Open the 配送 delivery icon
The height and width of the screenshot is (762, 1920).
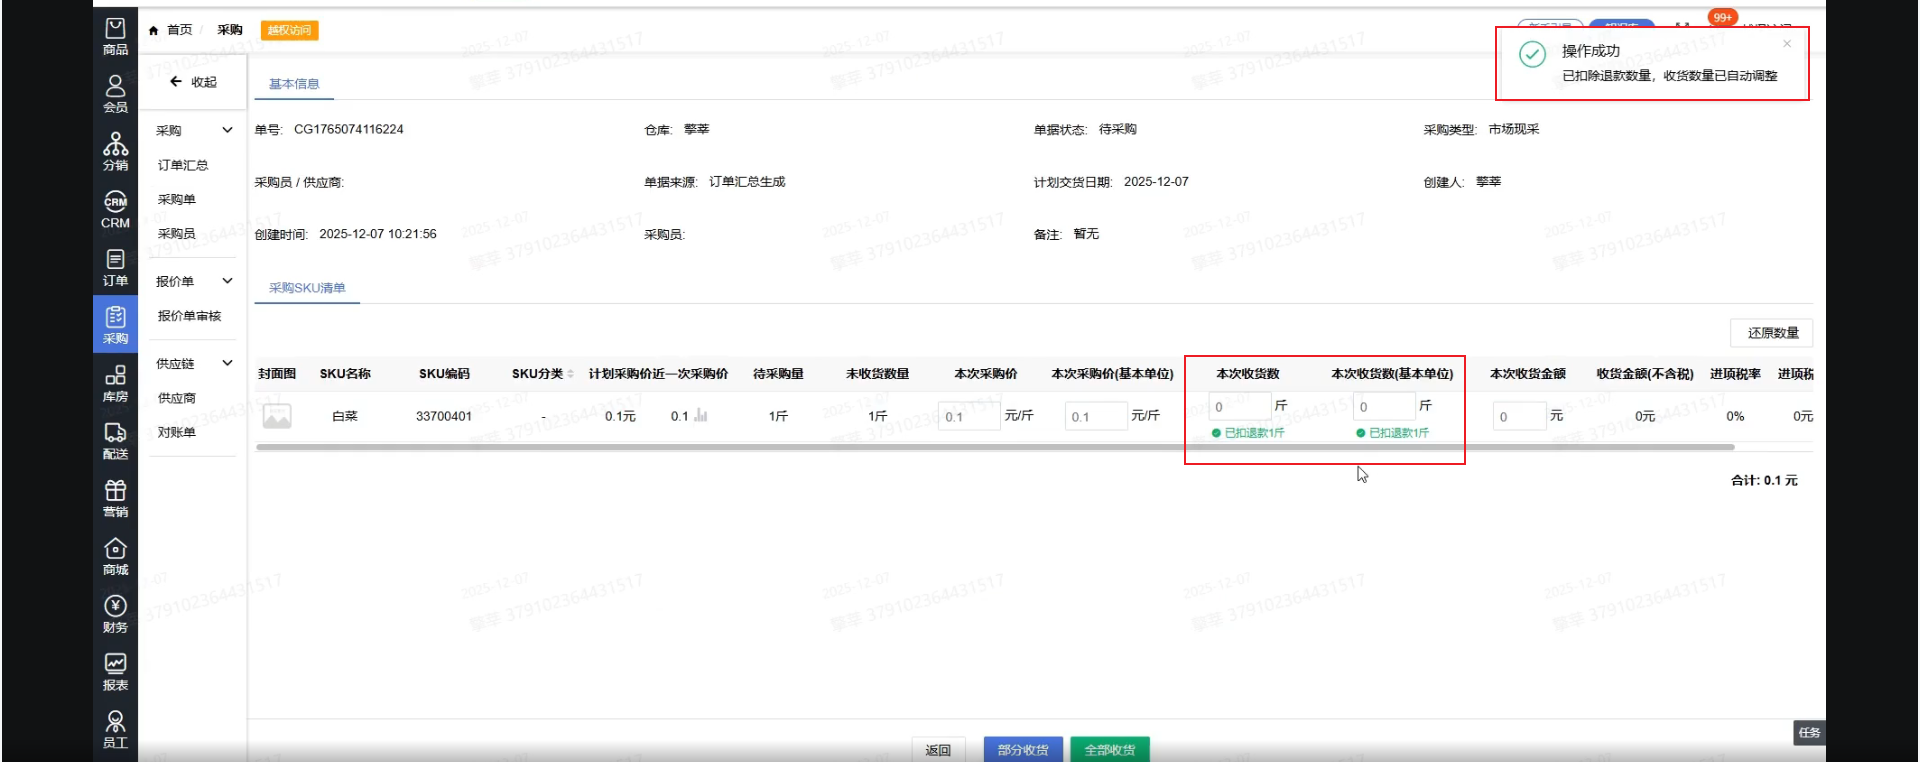tap(115, 440)
